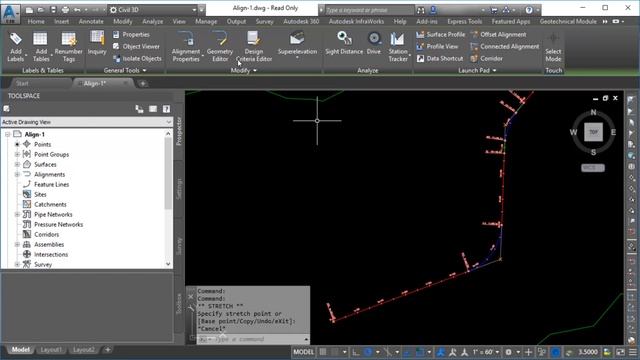Screen dimensions: 640x360
Task: Click the Superelevation tool
Action: (x=297, y=44)
